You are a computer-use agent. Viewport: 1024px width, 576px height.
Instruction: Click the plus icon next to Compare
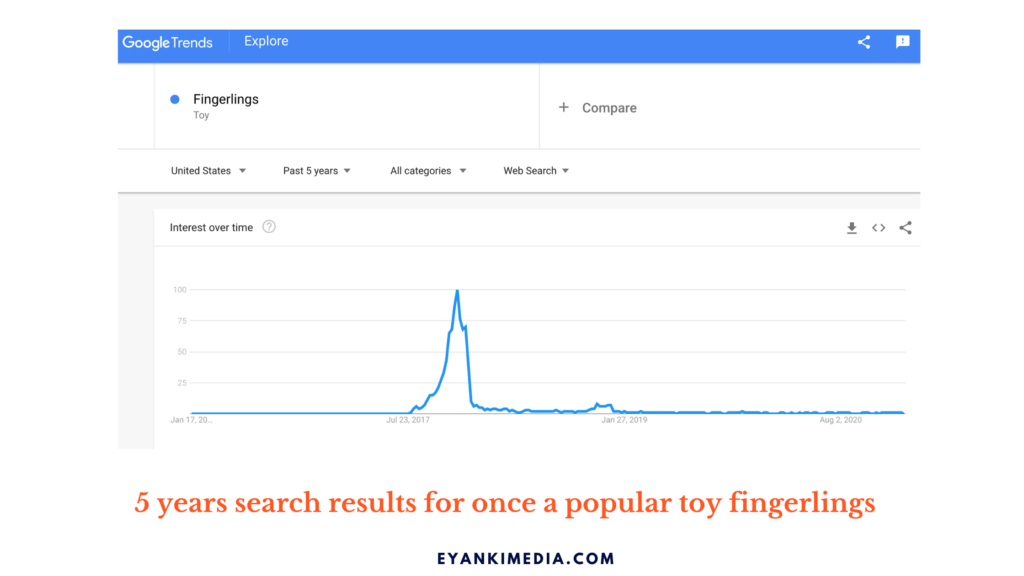click(564, 107)
